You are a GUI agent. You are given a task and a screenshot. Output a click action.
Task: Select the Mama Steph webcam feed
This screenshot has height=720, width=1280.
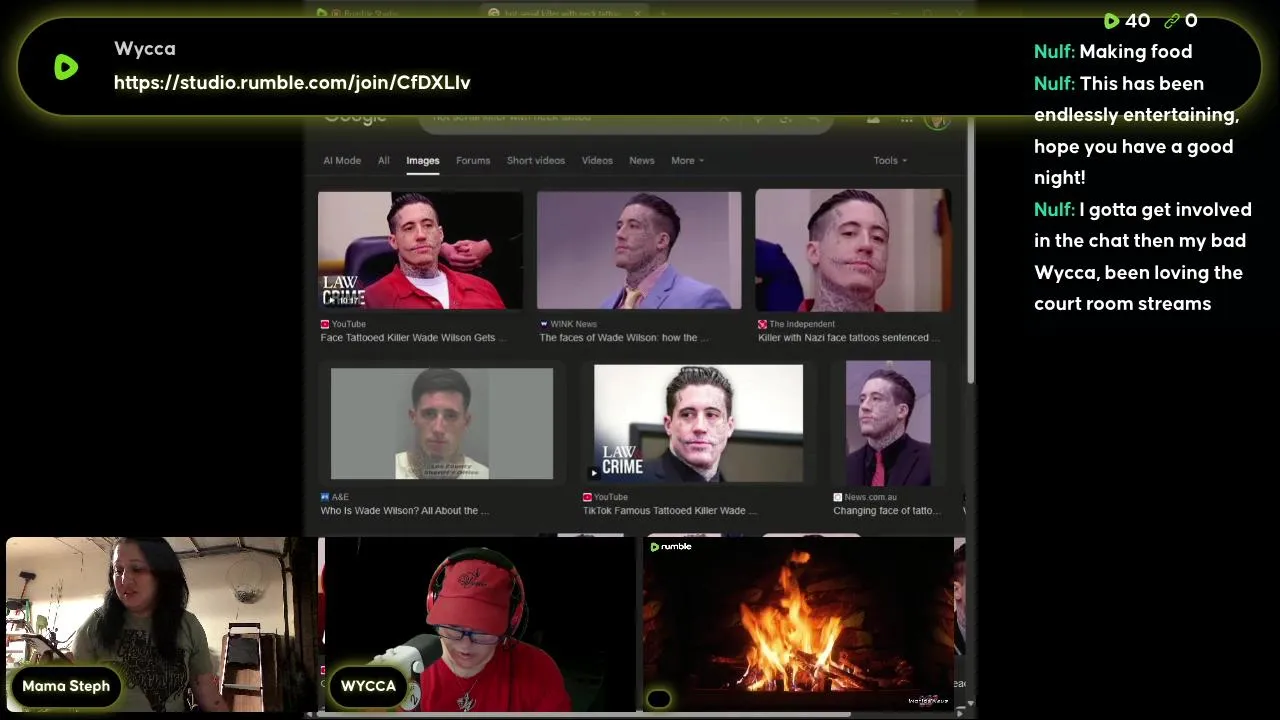(x=160, y=625)
